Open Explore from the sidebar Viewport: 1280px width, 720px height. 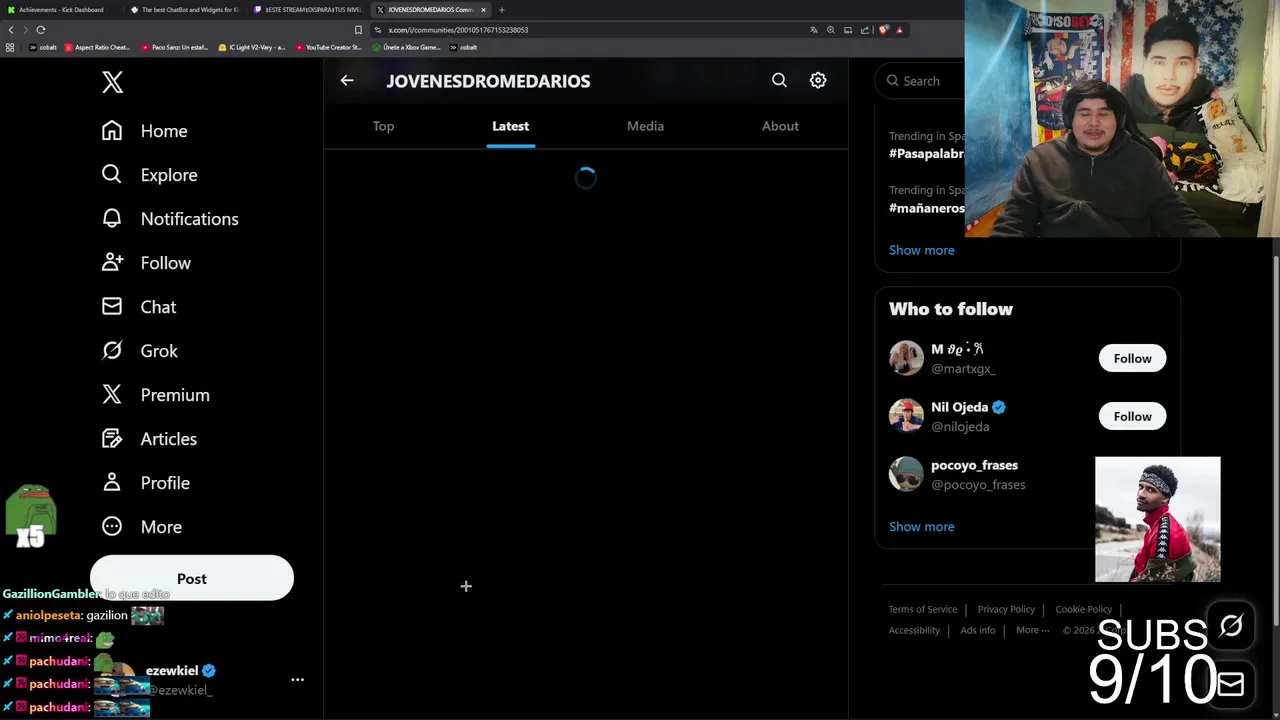pyautogui.click(x=149, y=175)
